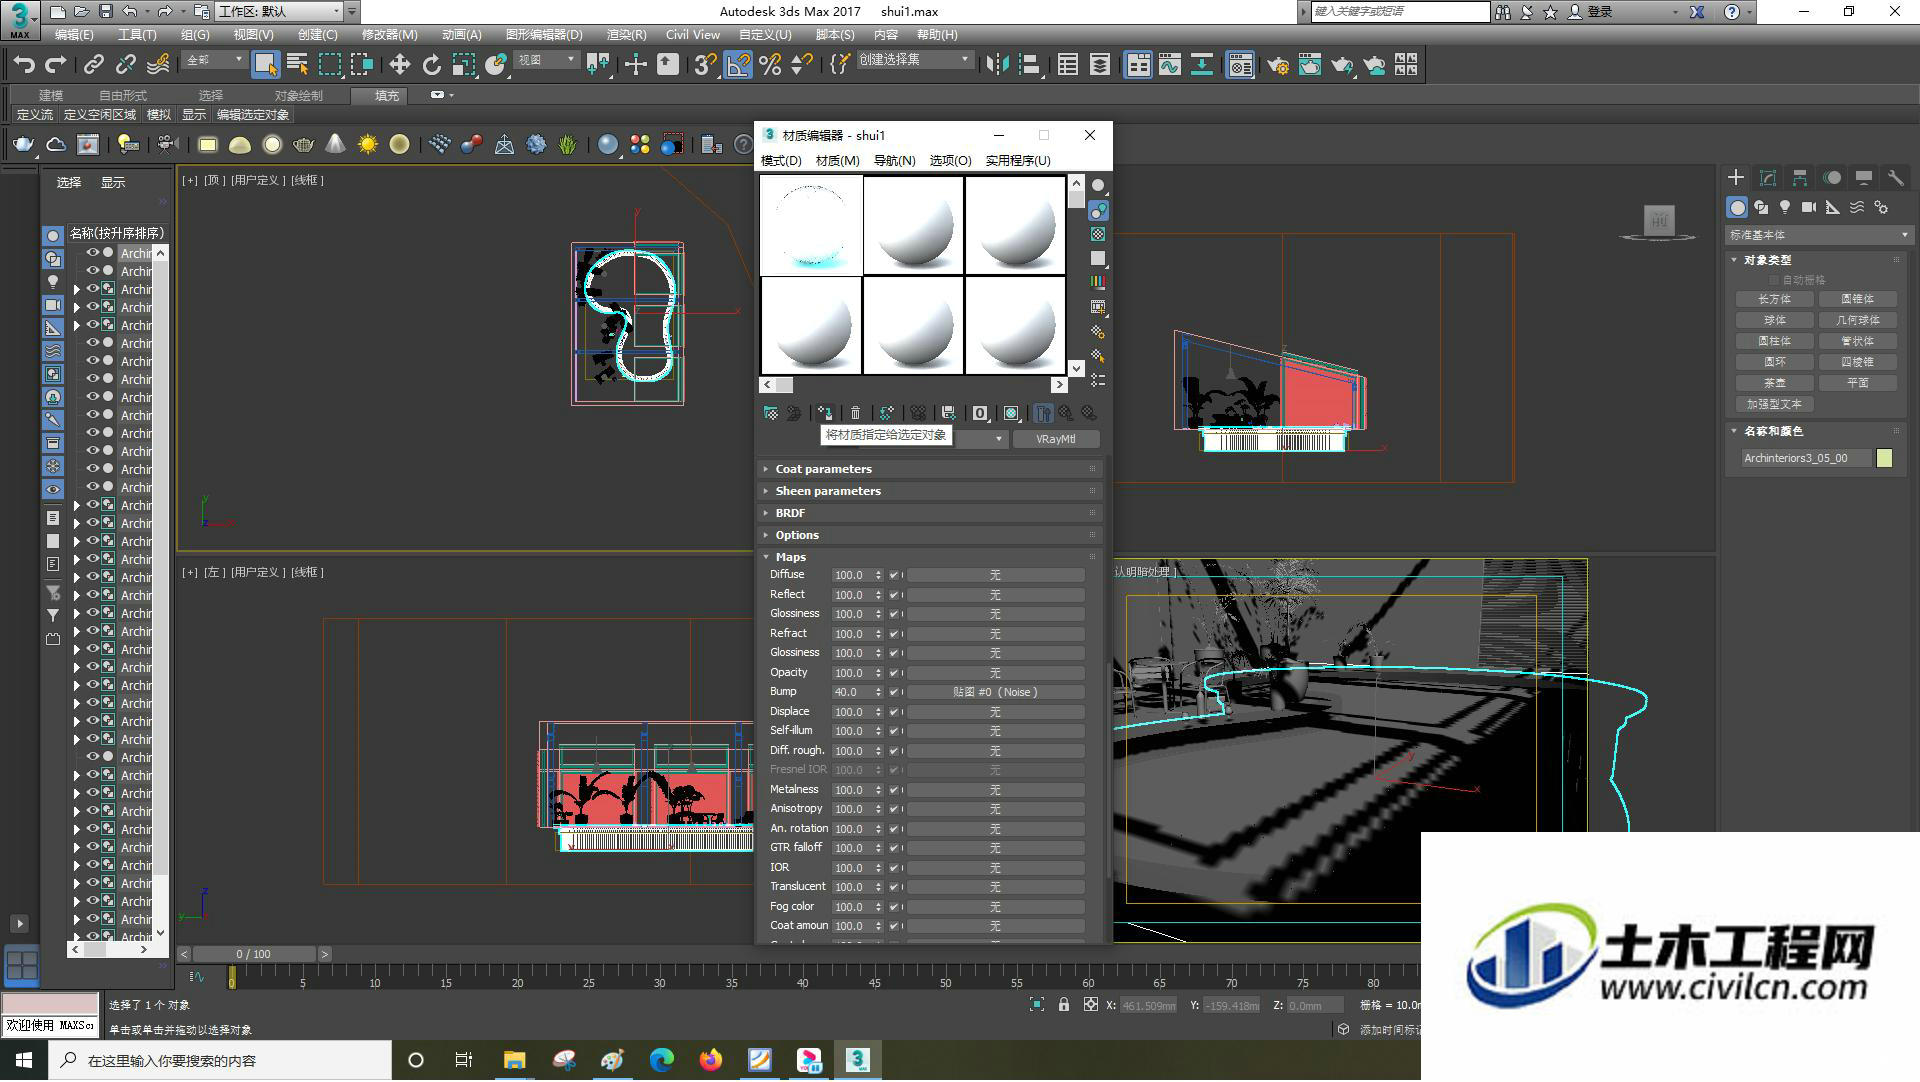Click the Select by Material icon
This screenshot has height=1082, width=1920.
[1098, 356]
